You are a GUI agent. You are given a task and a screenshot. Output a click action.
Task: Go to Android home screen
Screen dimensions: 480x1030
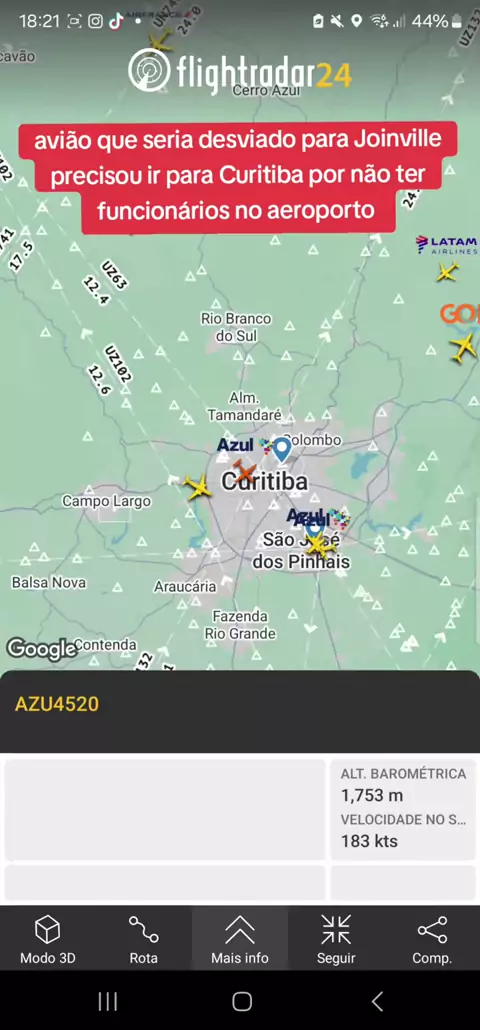[x=242, y=1001]
